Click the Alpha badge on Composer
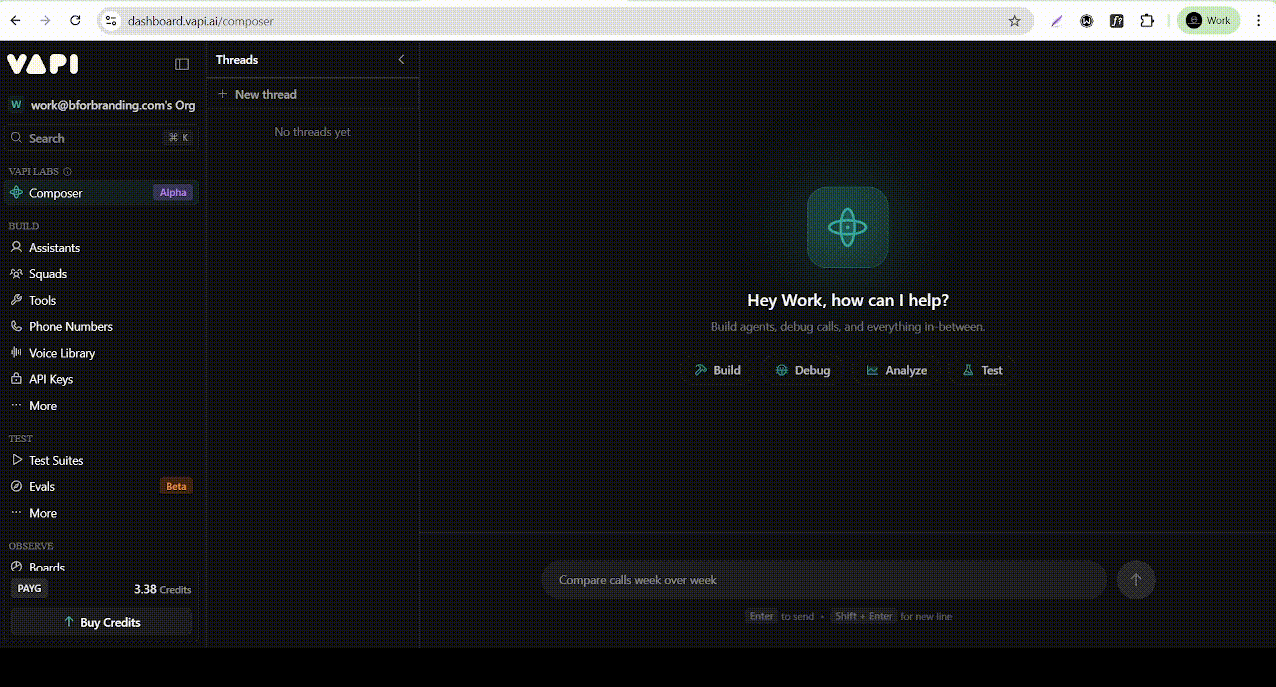Image resolution: width=1276 pixels, height=687 pixels. 173,193
